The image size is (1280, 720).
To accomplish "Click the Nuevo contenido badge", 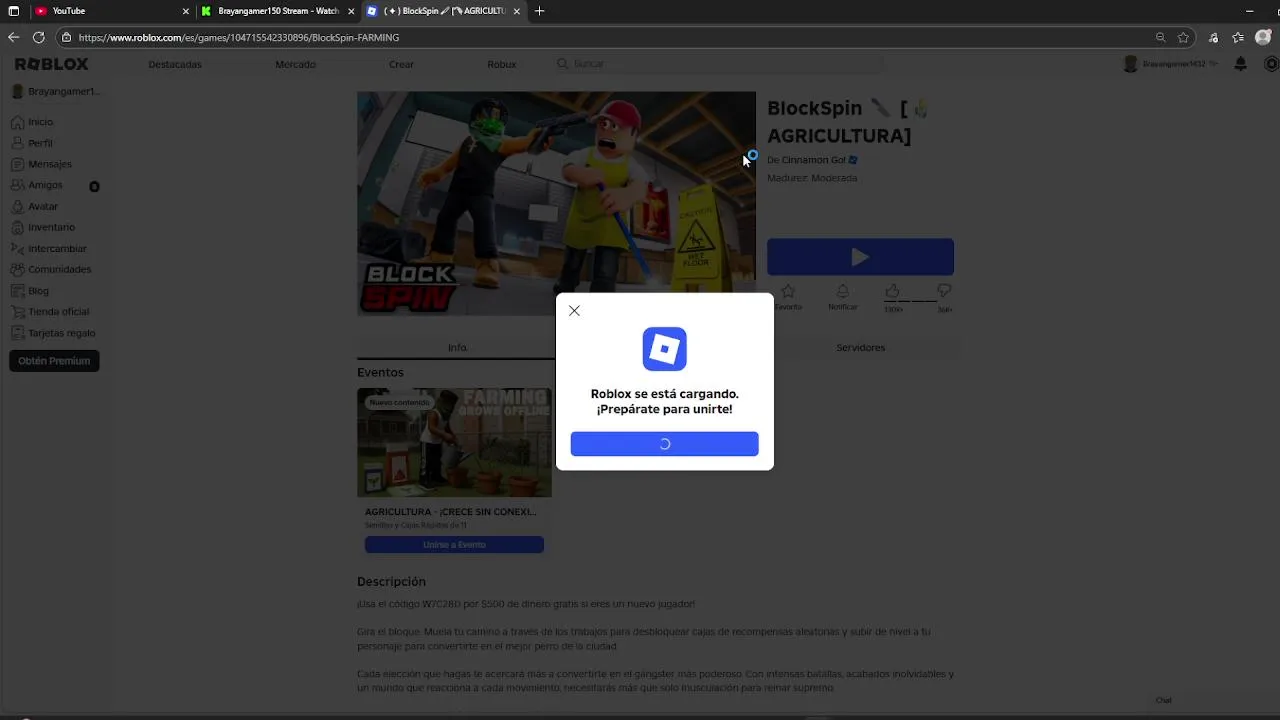I will [399, 402].
